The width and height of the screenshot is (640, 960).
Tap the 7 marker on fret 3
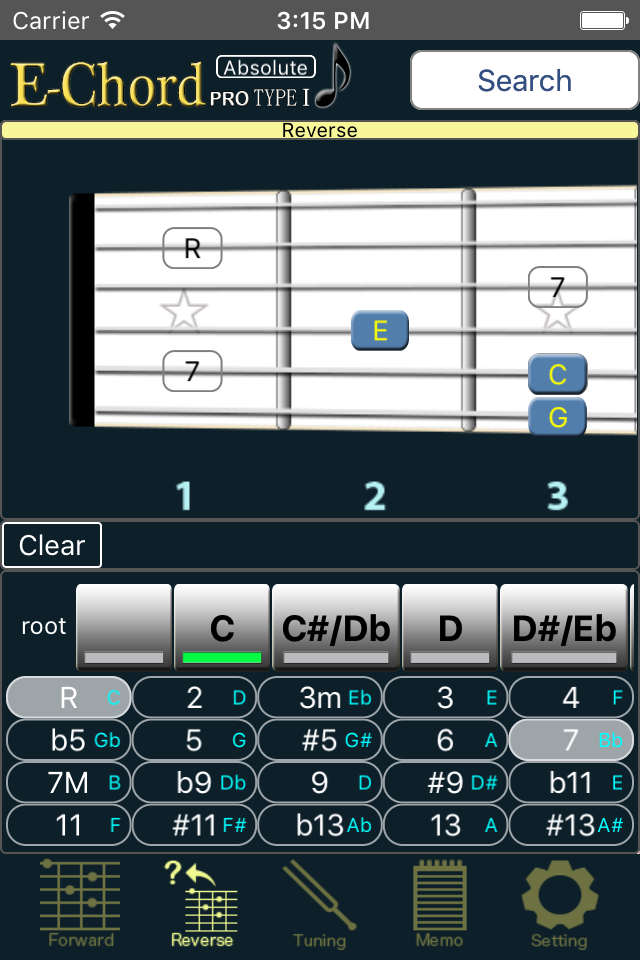coord(557,287)
